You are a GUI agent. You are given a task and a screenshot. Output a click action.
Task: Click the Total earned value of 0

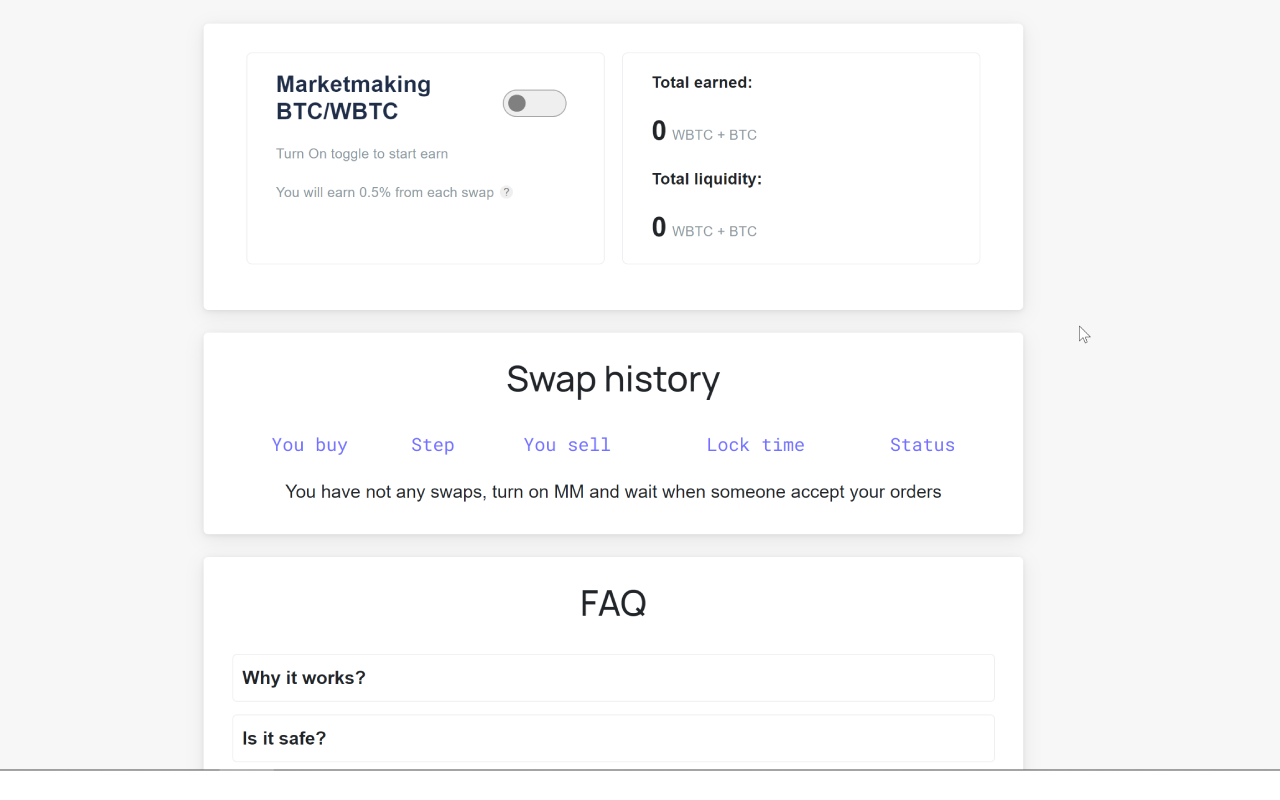pyautogui.click(x=658, y=130)
